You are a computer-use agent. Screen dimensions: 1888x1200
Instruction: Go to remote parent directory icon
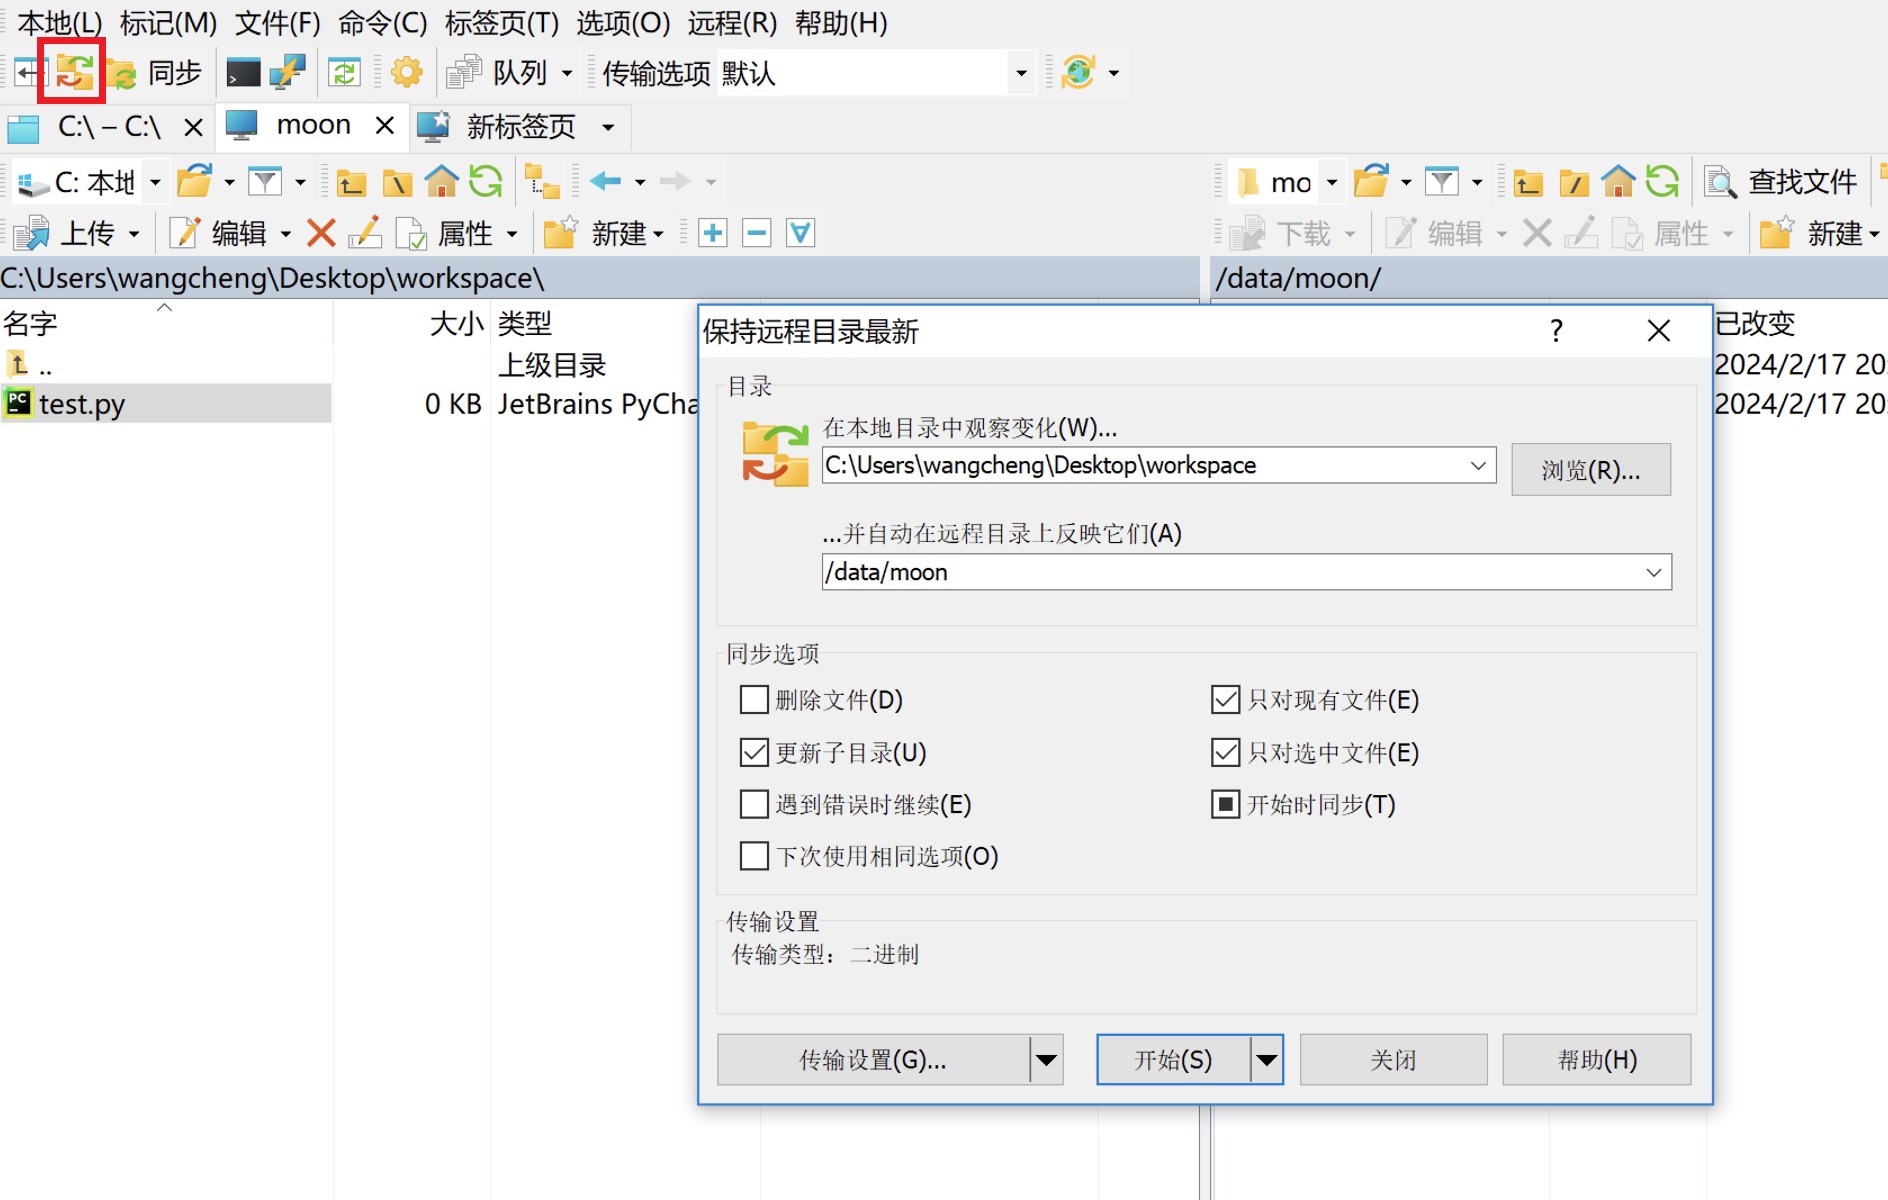coord(1528,182)
